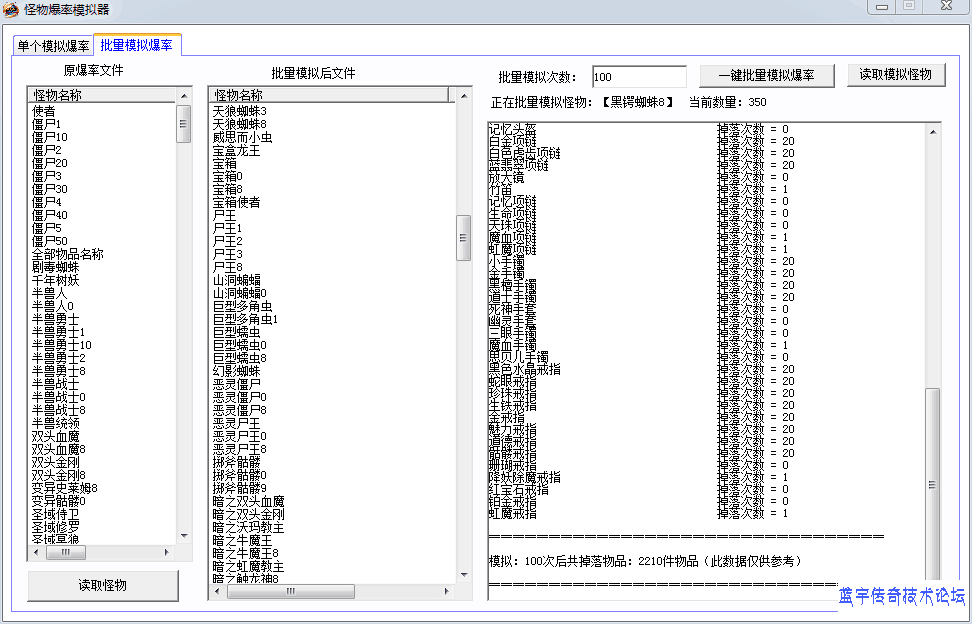Image resolution: width=972 pixels, height=624 pixels.
Task: Switch to 单个模拟爆率 tab
Action: [x=52, y=46]
